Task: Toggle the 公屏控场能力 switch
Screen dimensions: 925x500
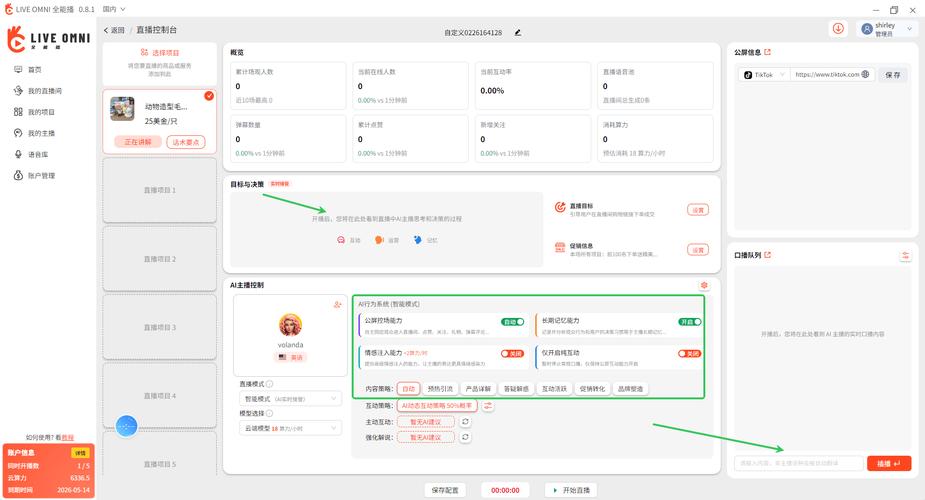Action: (512, 322)
